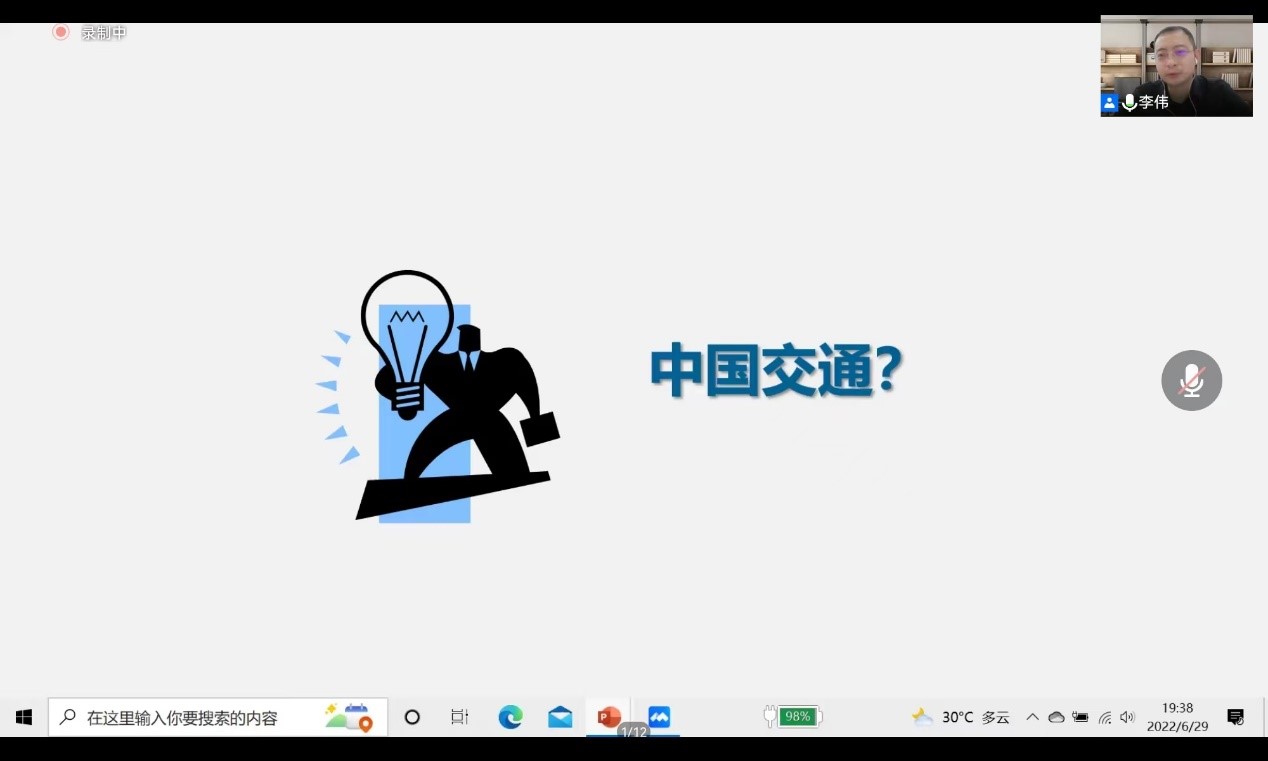Viewport: 1268px width, 761px height.
Task: Click the red recording indicator dot
Action: [60, 32]
